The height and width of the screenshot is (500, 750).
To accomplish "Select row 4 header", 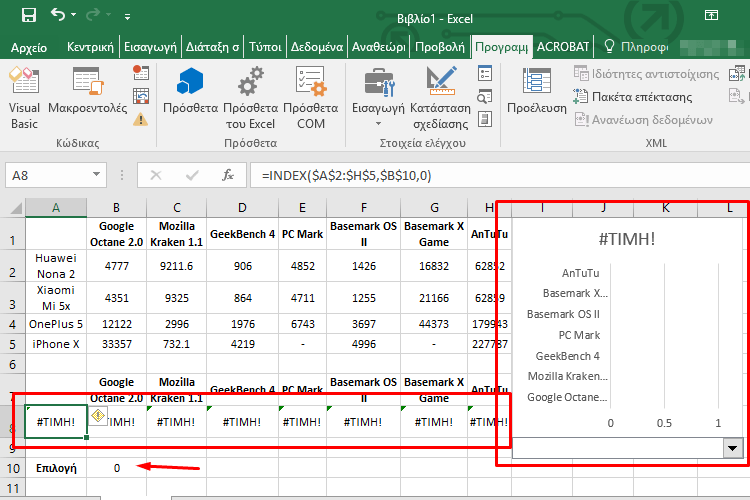I will coord(12,324).
